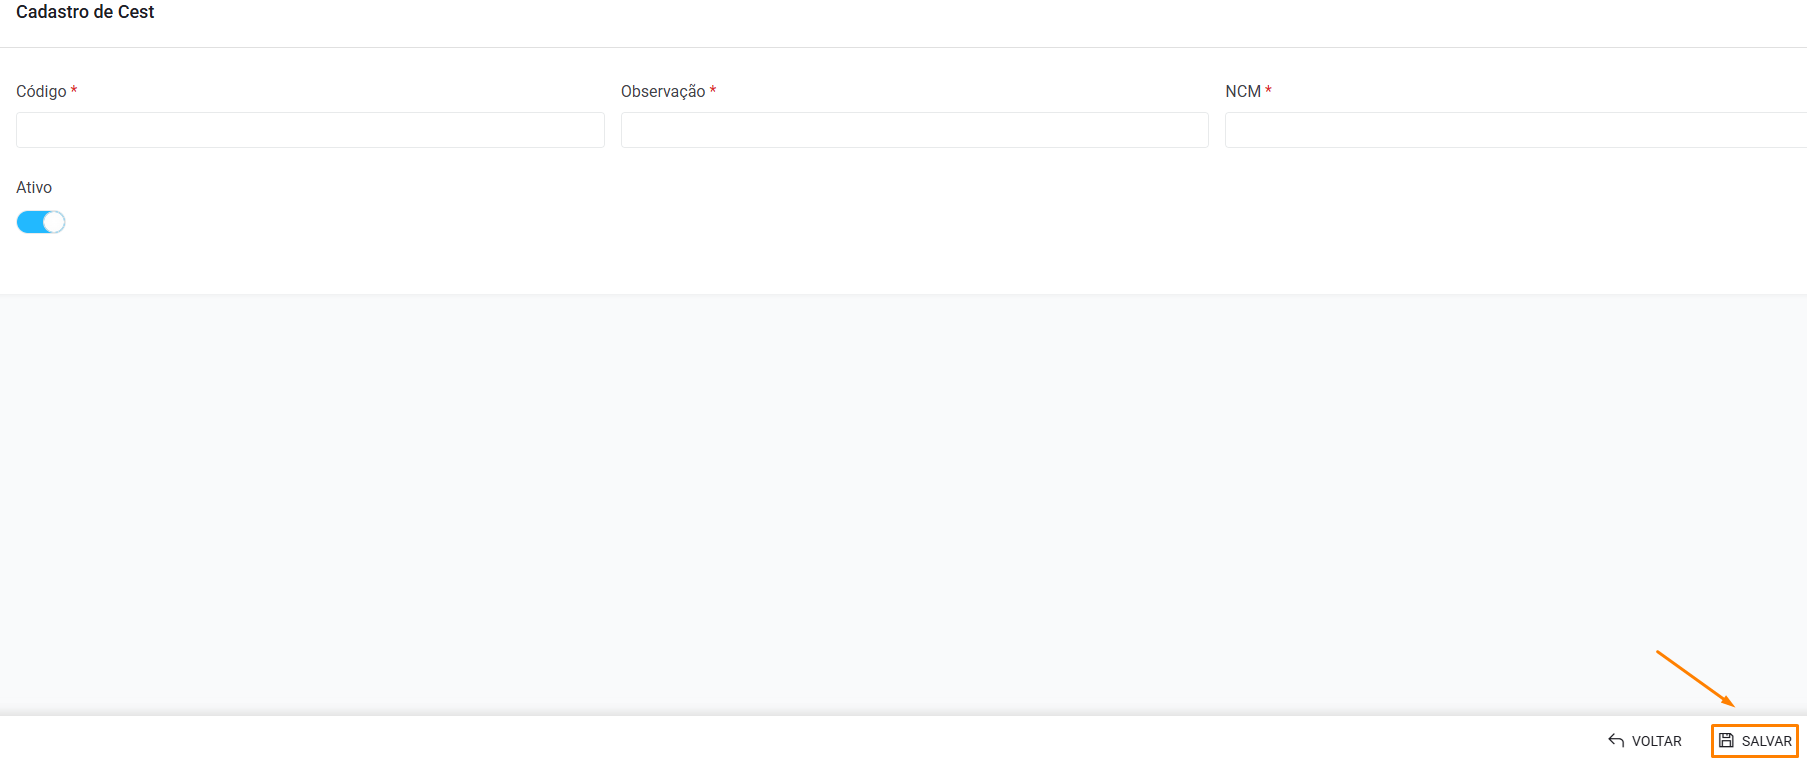Click the Observação field label
1807x765 pixels.
(x=662, y=91)
